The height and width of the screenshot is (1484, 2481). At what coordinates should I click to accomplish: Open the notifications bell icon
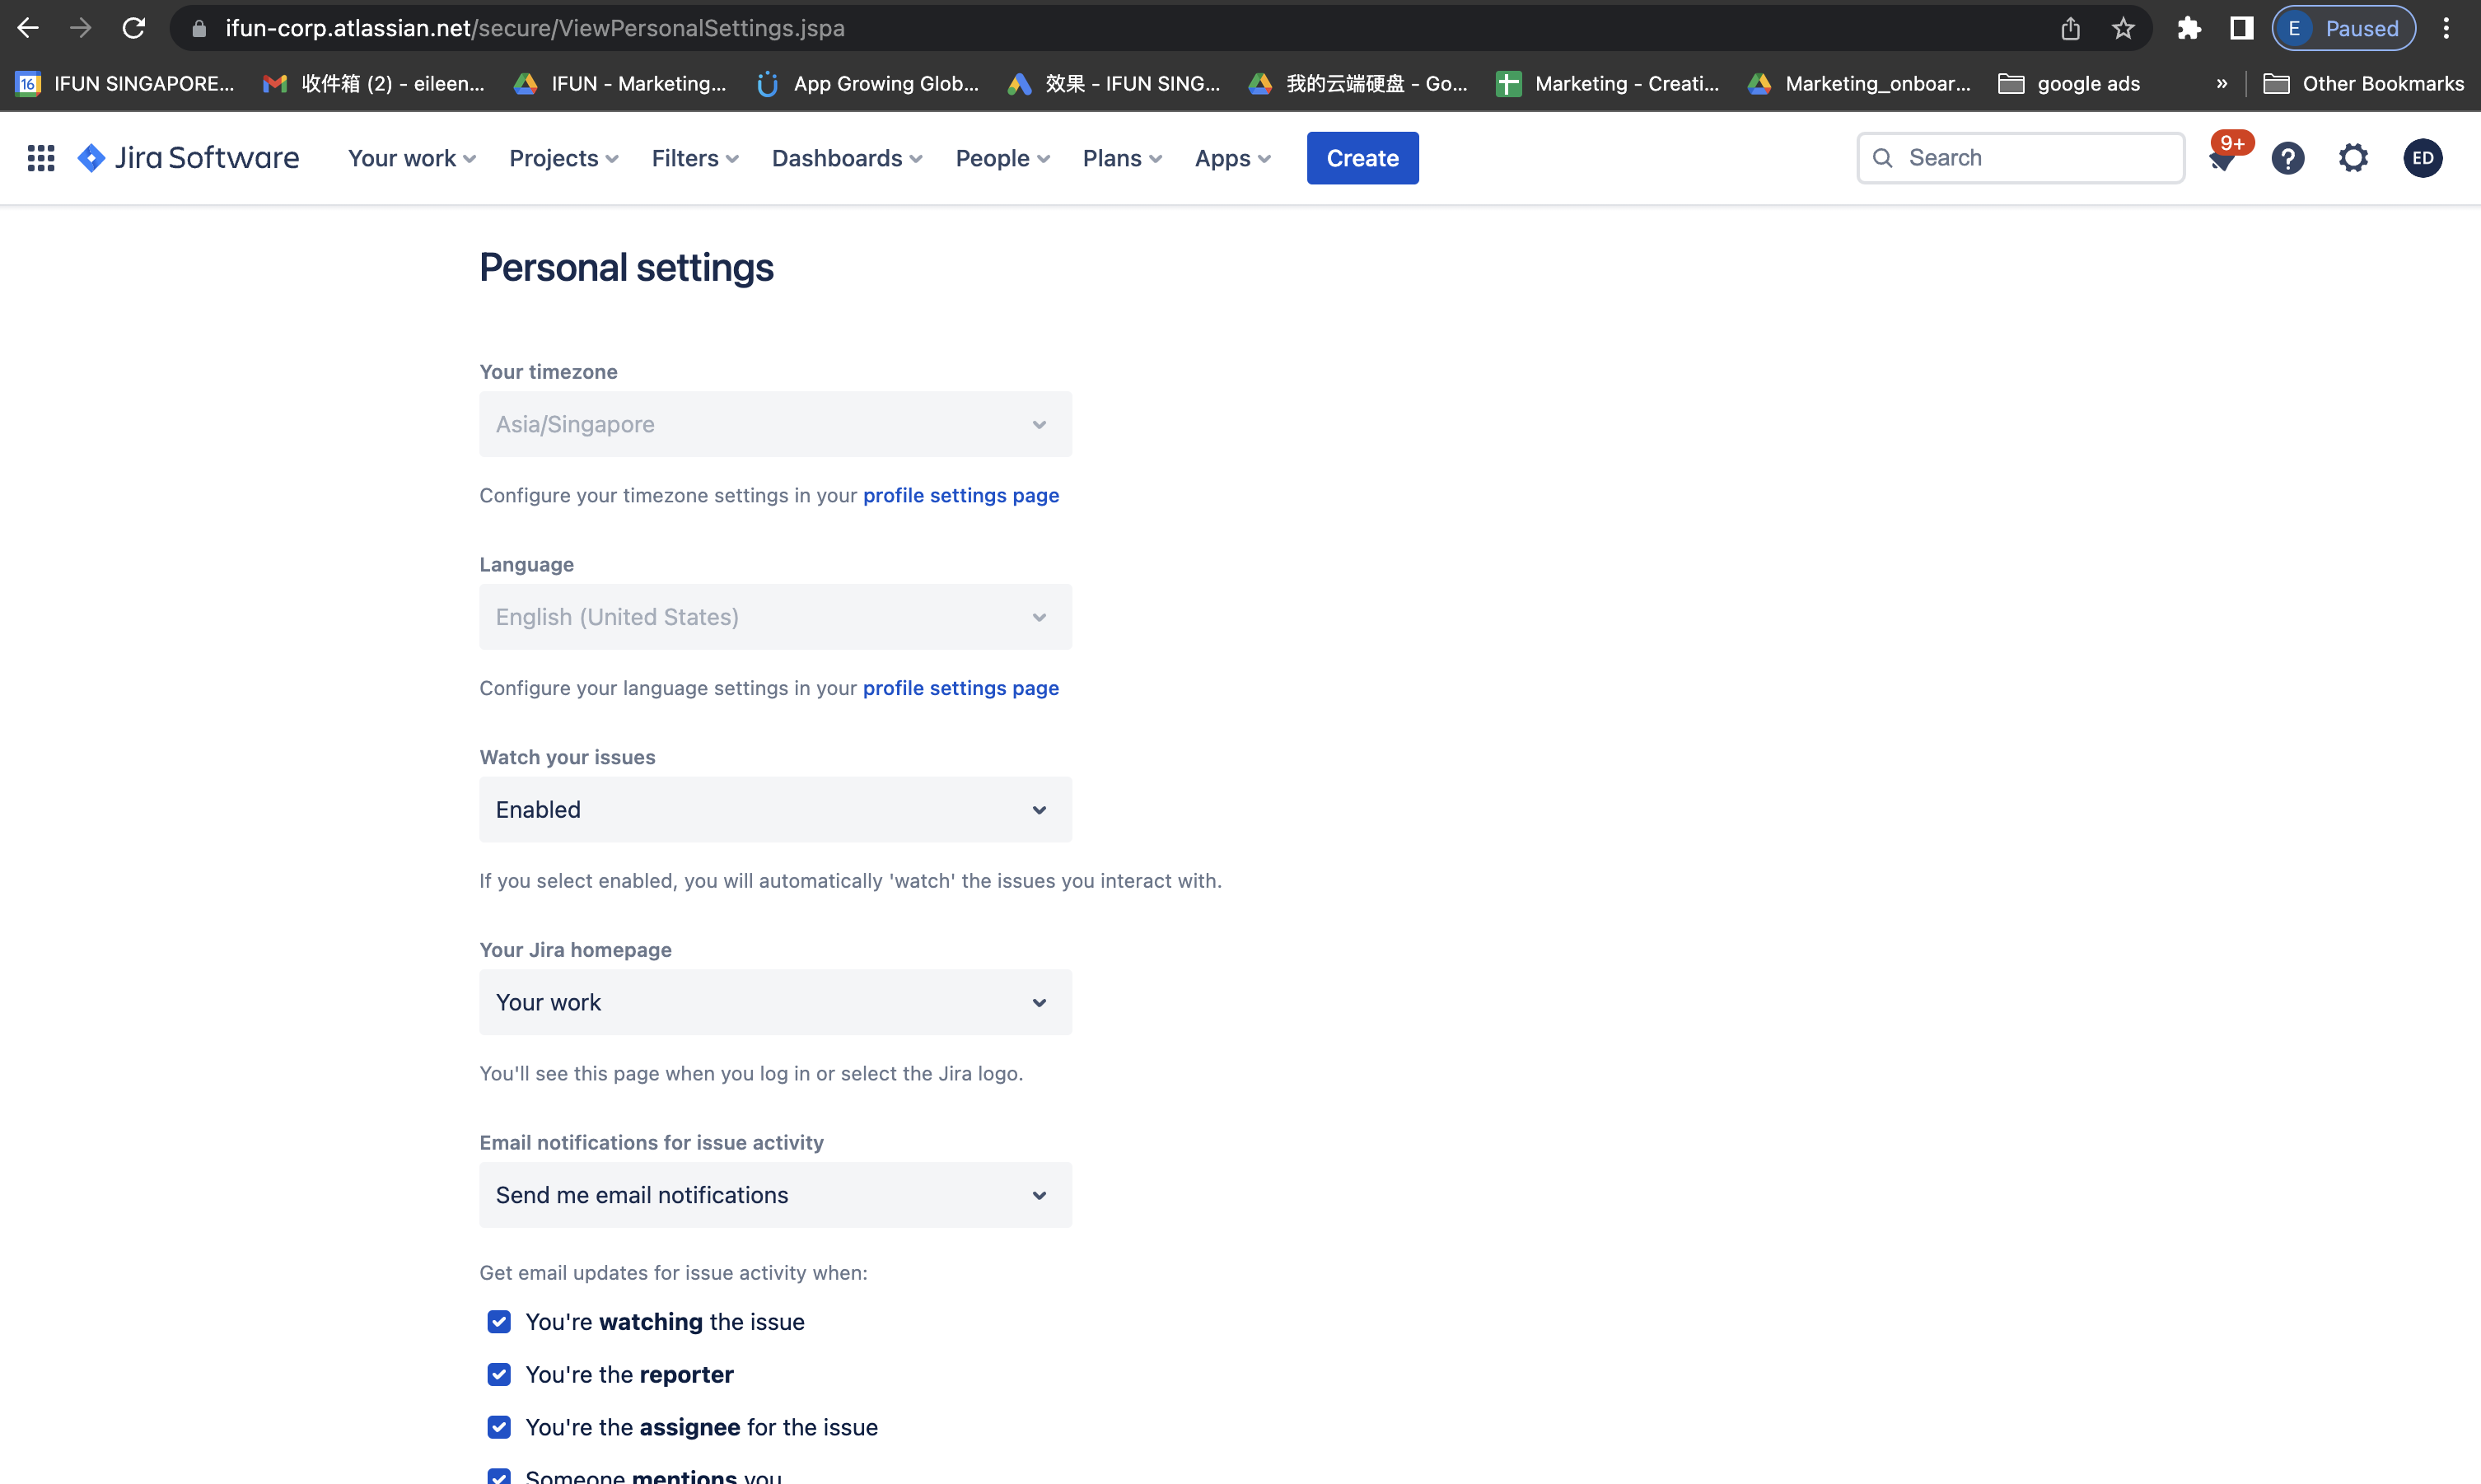pyautogui.click(x=2221, y=159)
